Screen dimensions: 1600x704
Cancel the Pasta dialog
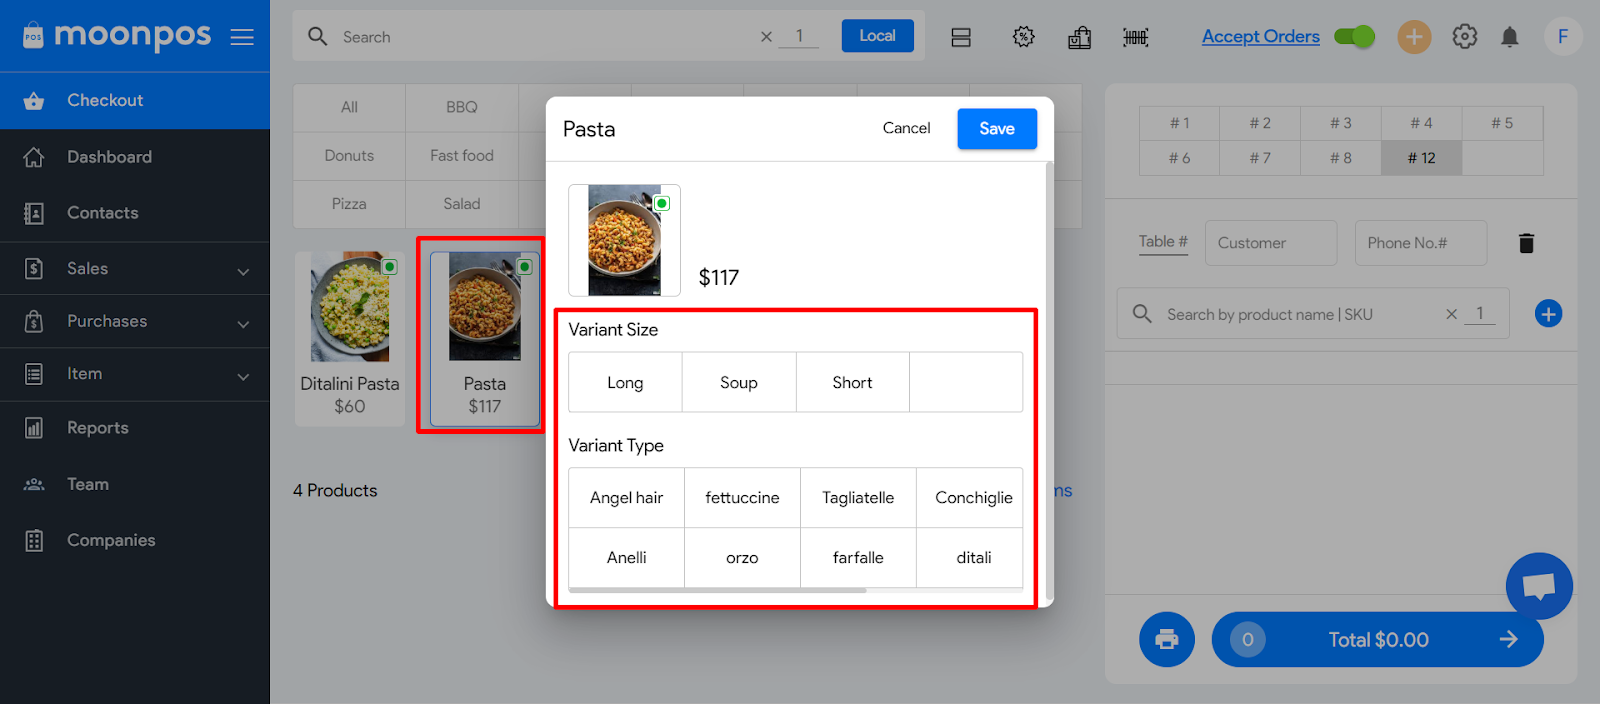(906, 128)
